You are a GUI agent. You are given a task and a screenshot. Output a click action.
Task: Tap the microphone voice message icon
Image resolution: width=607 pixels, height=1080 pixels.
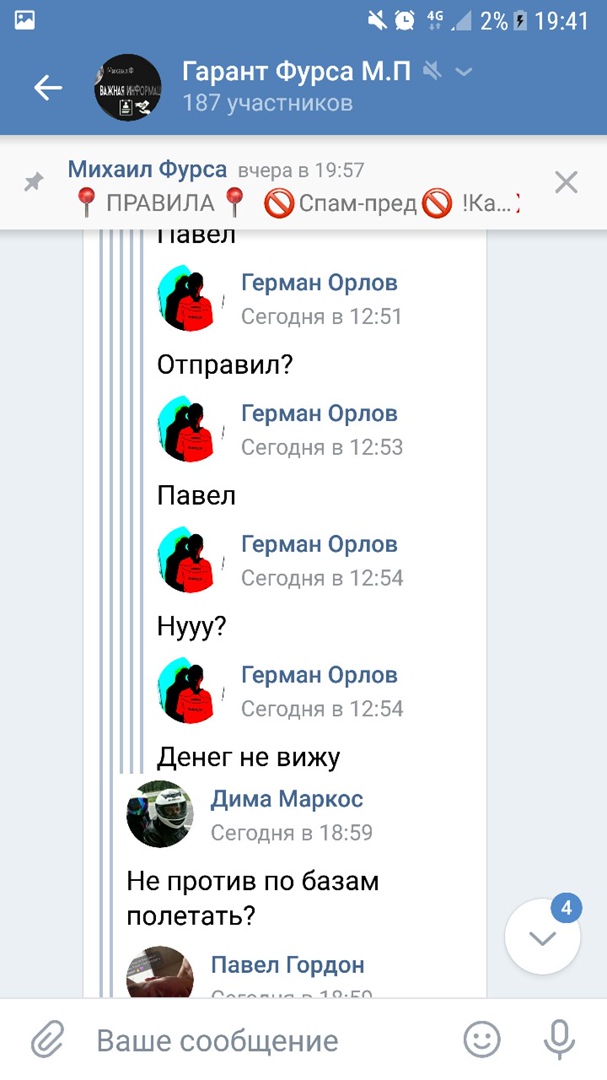pos(559,1040)
